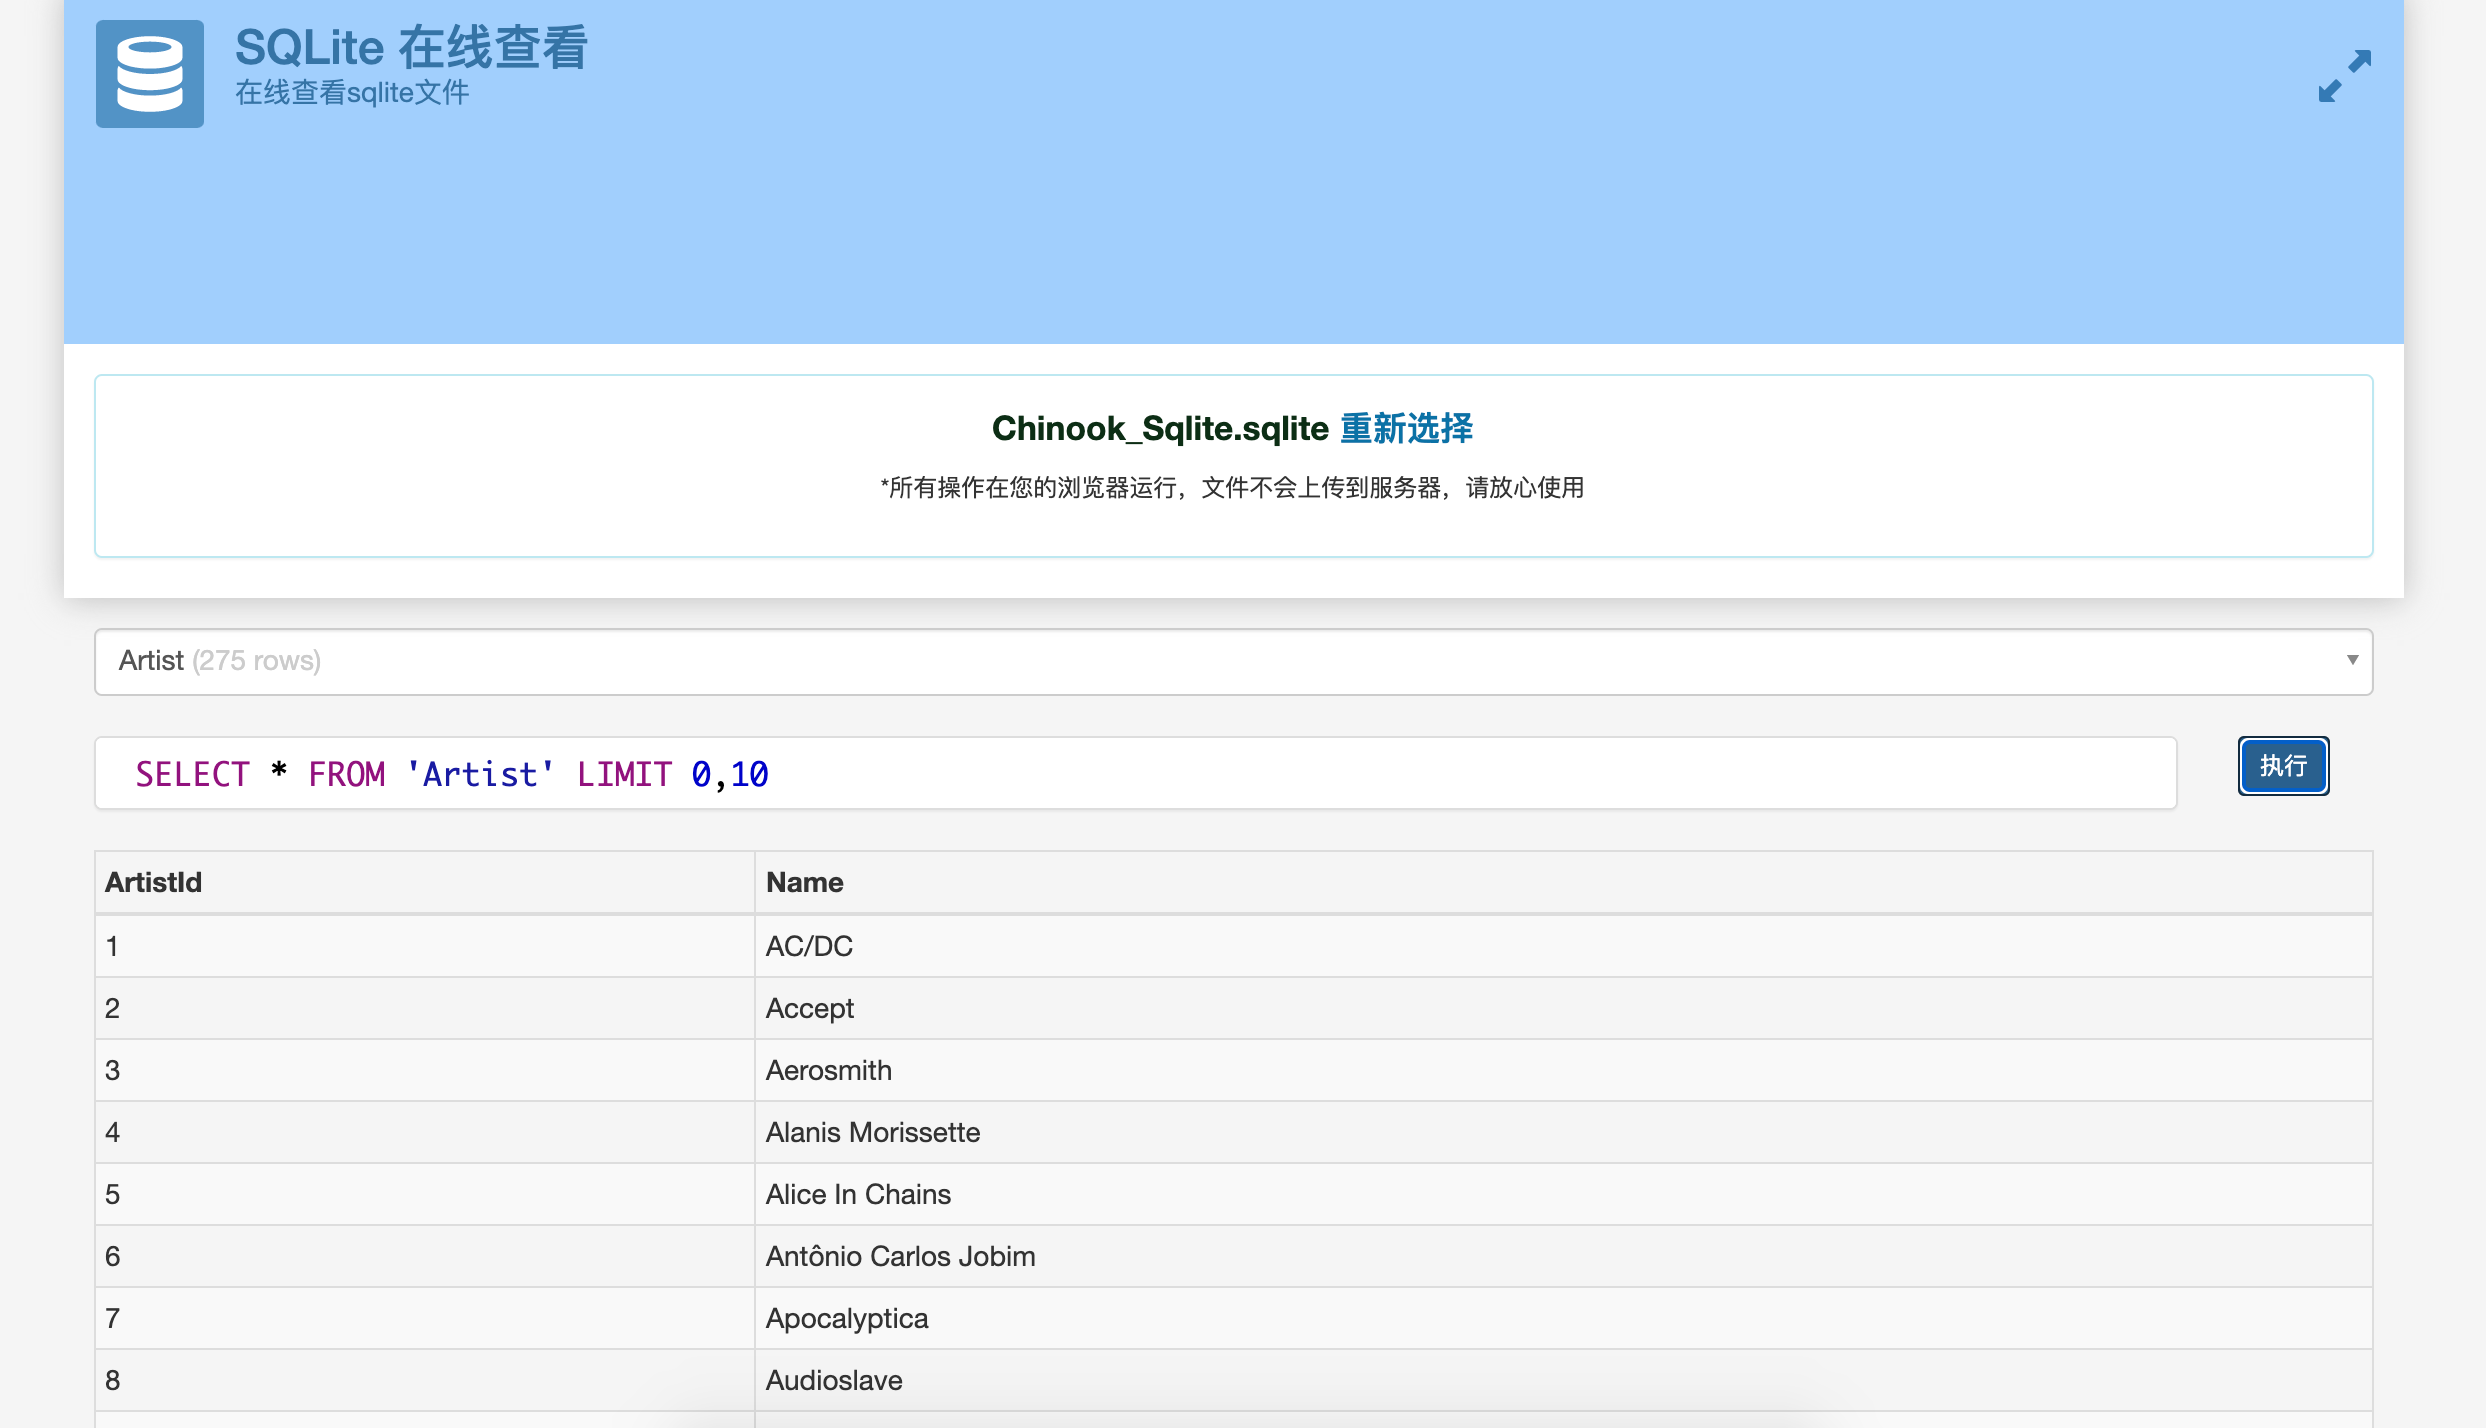
Task: Select the Alice In Chains cell
Action: coord(858,1193)
